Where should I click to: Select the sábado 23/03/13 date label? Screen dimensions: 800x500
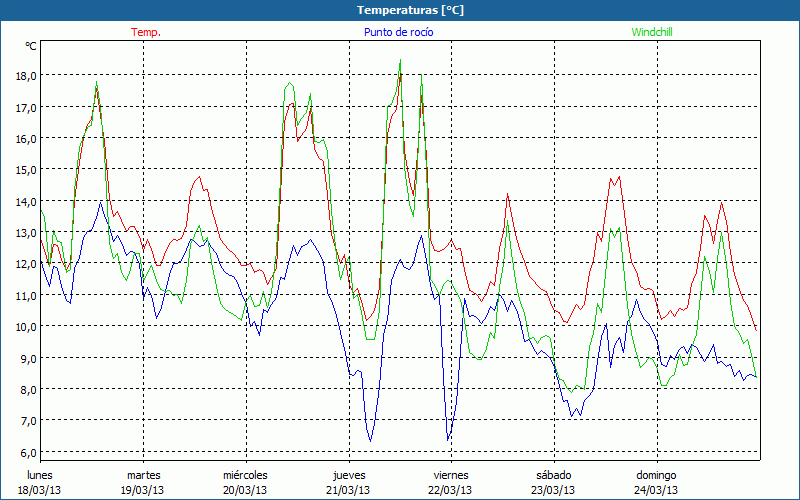coord(553,482)
